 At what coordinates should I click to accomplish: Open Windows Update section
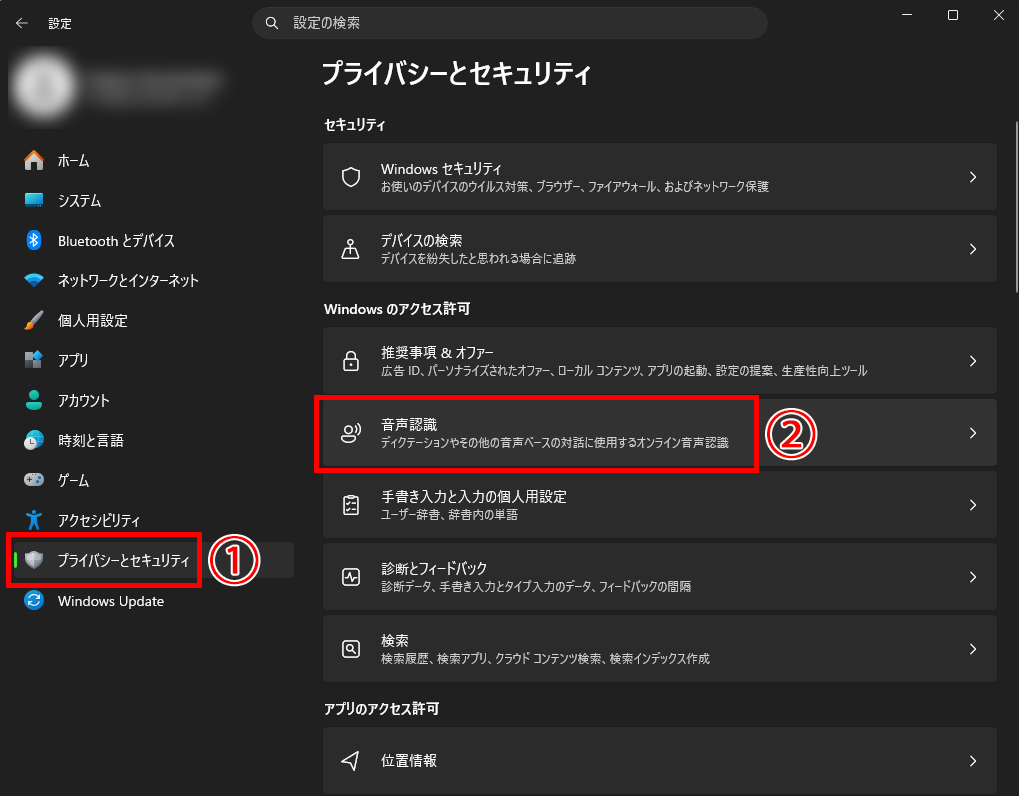pyautogui.click(x=151, y=600)
